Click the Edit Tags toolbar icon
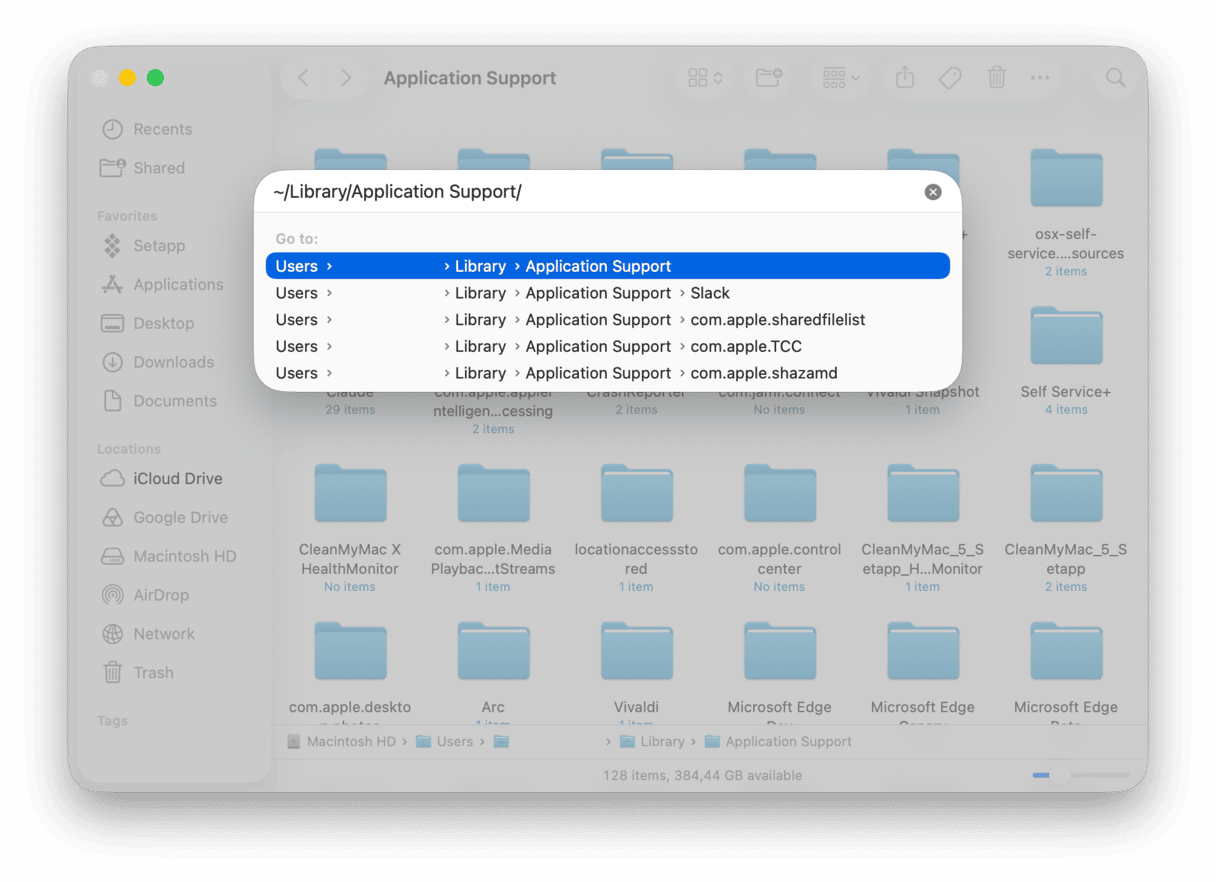The height and width of the screenshot is (882, 1216). click(x=950, y=78)
